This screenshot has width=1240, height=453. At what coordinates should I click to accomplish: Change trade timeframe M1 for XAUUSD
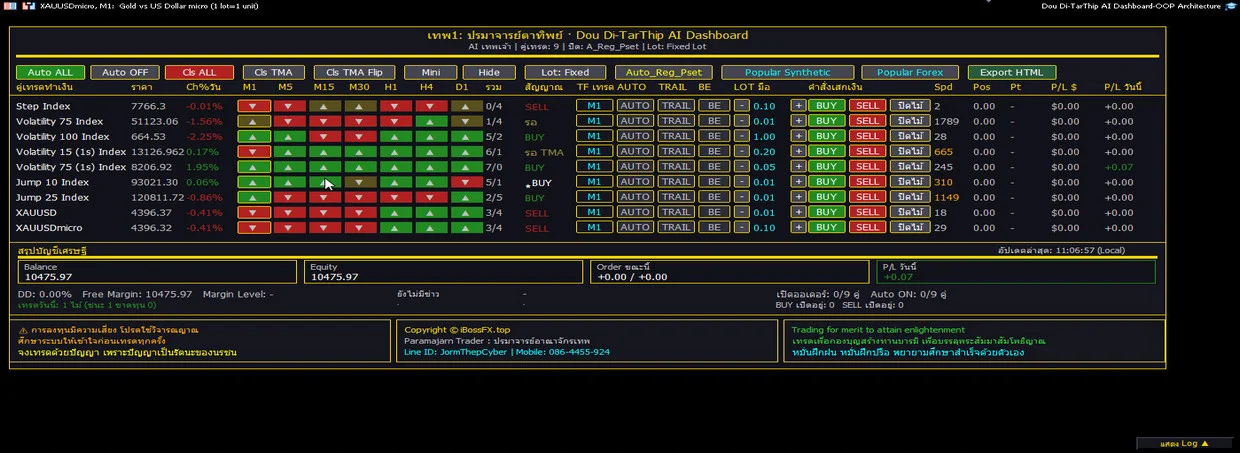[594, 212]
